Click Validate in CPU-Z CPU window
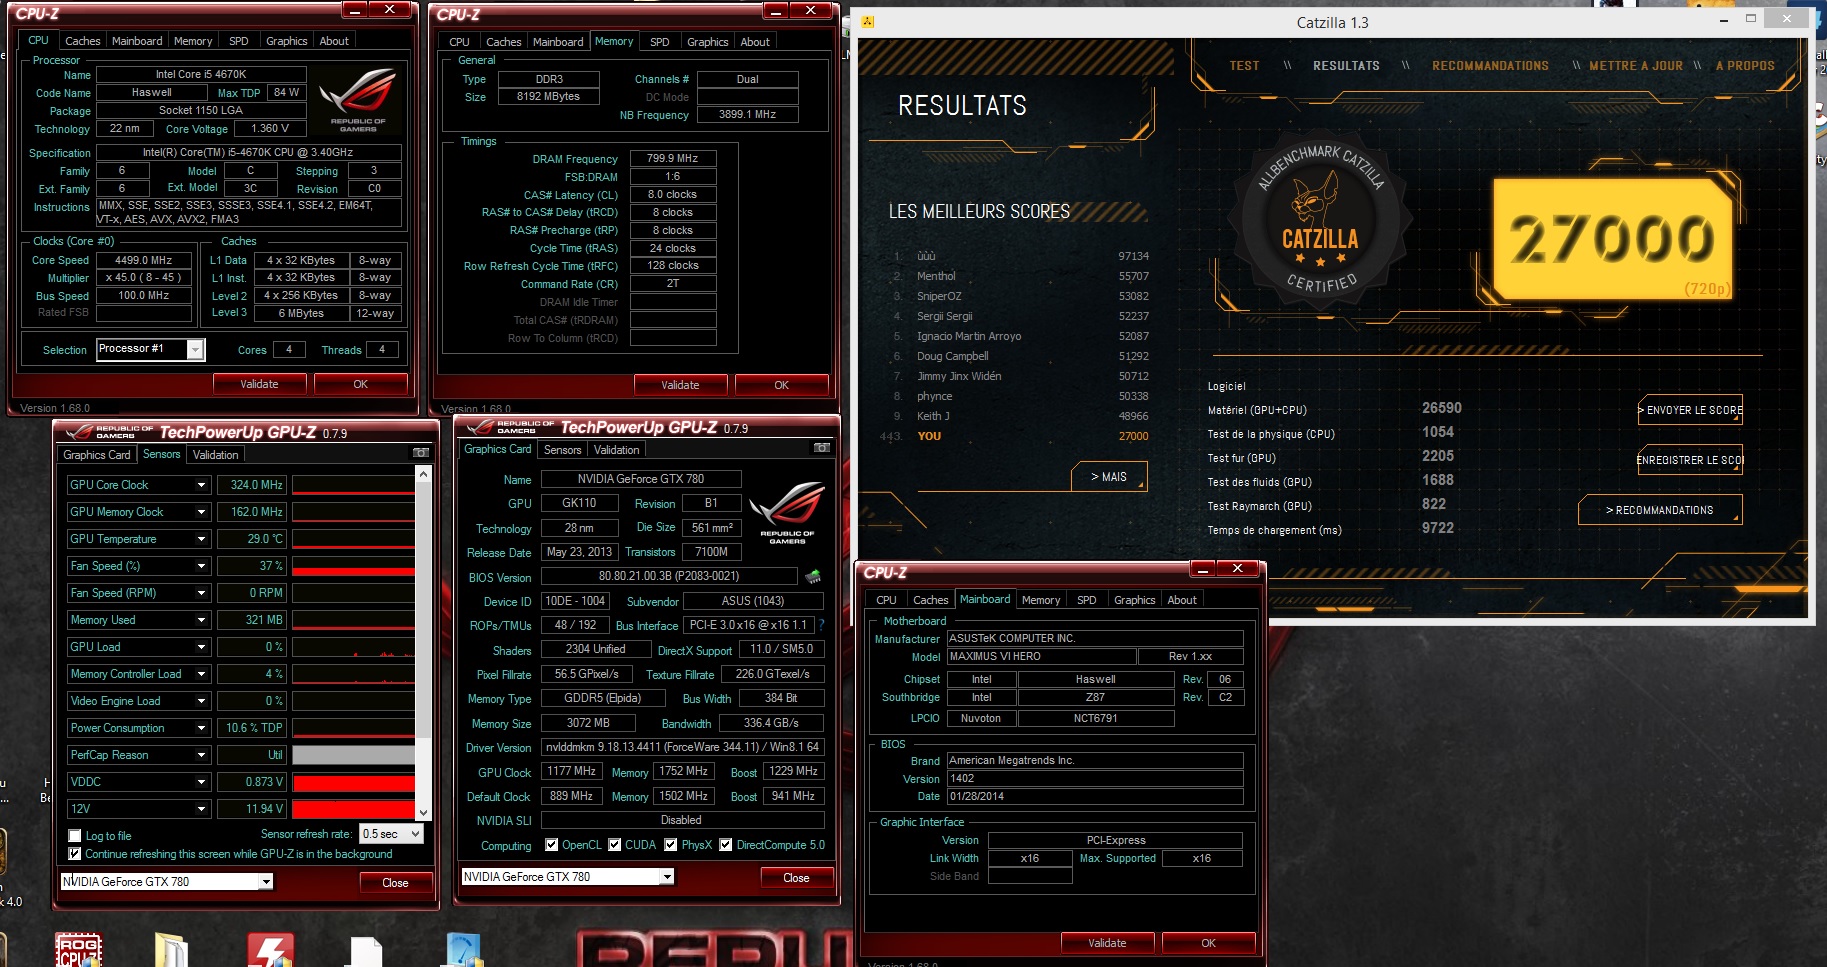The image size is (1827, 967). pos(259,384)
